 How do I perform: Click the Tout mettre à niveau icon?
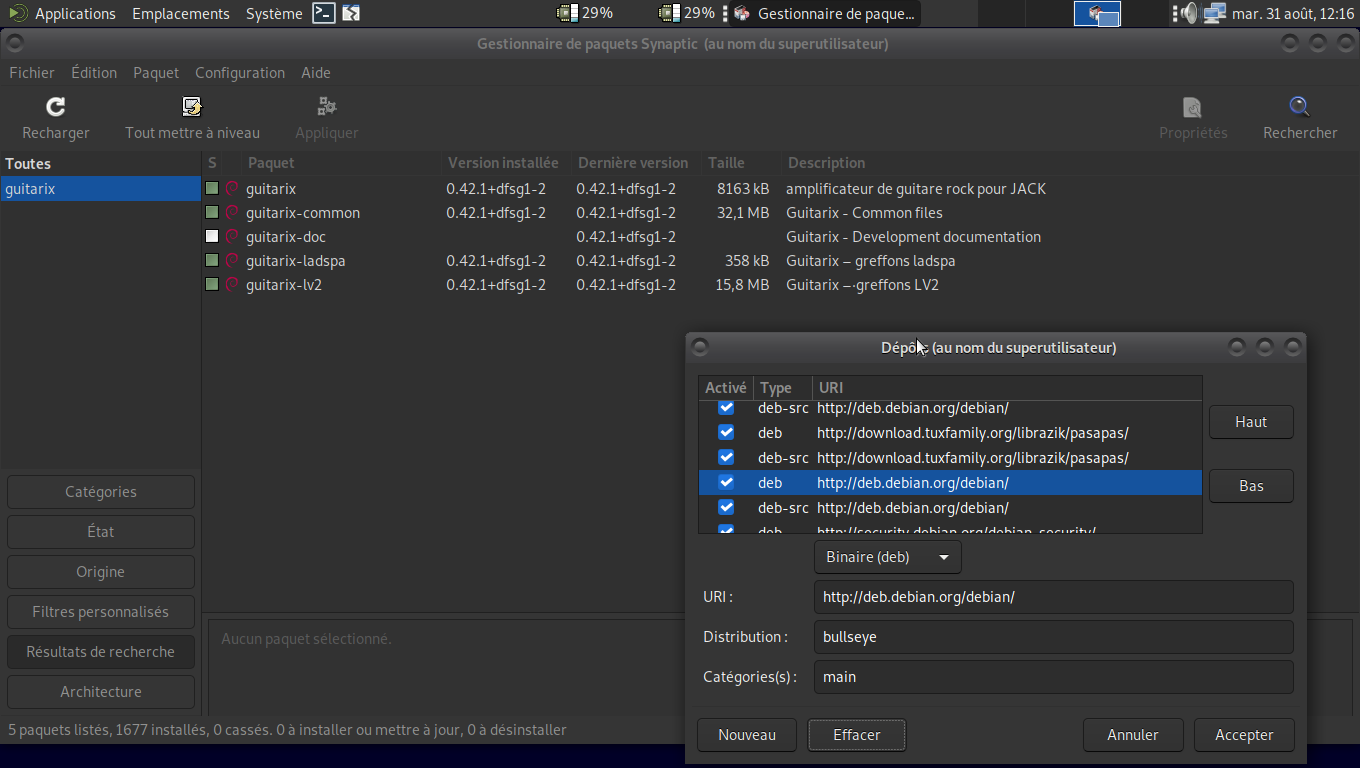click(x=192, y=107)
